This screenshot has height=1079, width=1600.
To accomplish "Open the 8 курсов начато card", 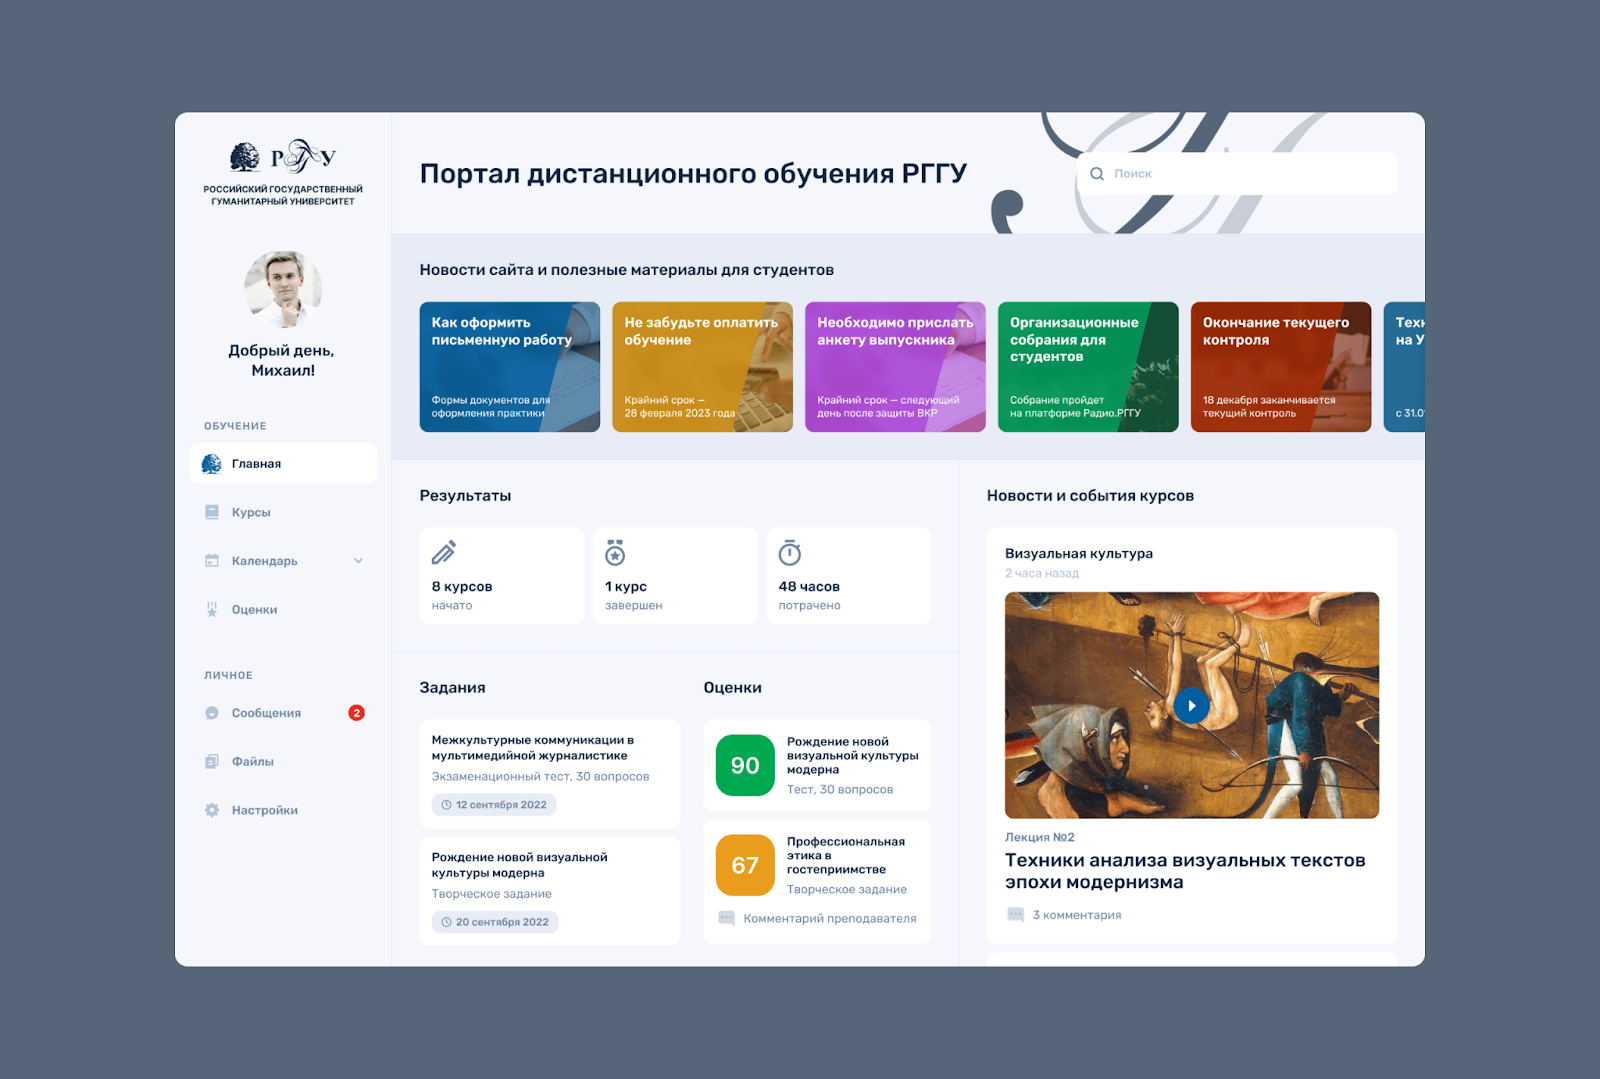I will pyautogui.click(x=502, y=576).
